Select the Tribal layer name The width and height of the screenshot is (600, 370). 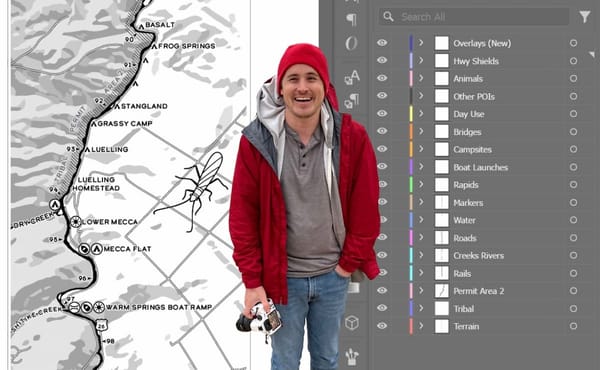(464, 309)
